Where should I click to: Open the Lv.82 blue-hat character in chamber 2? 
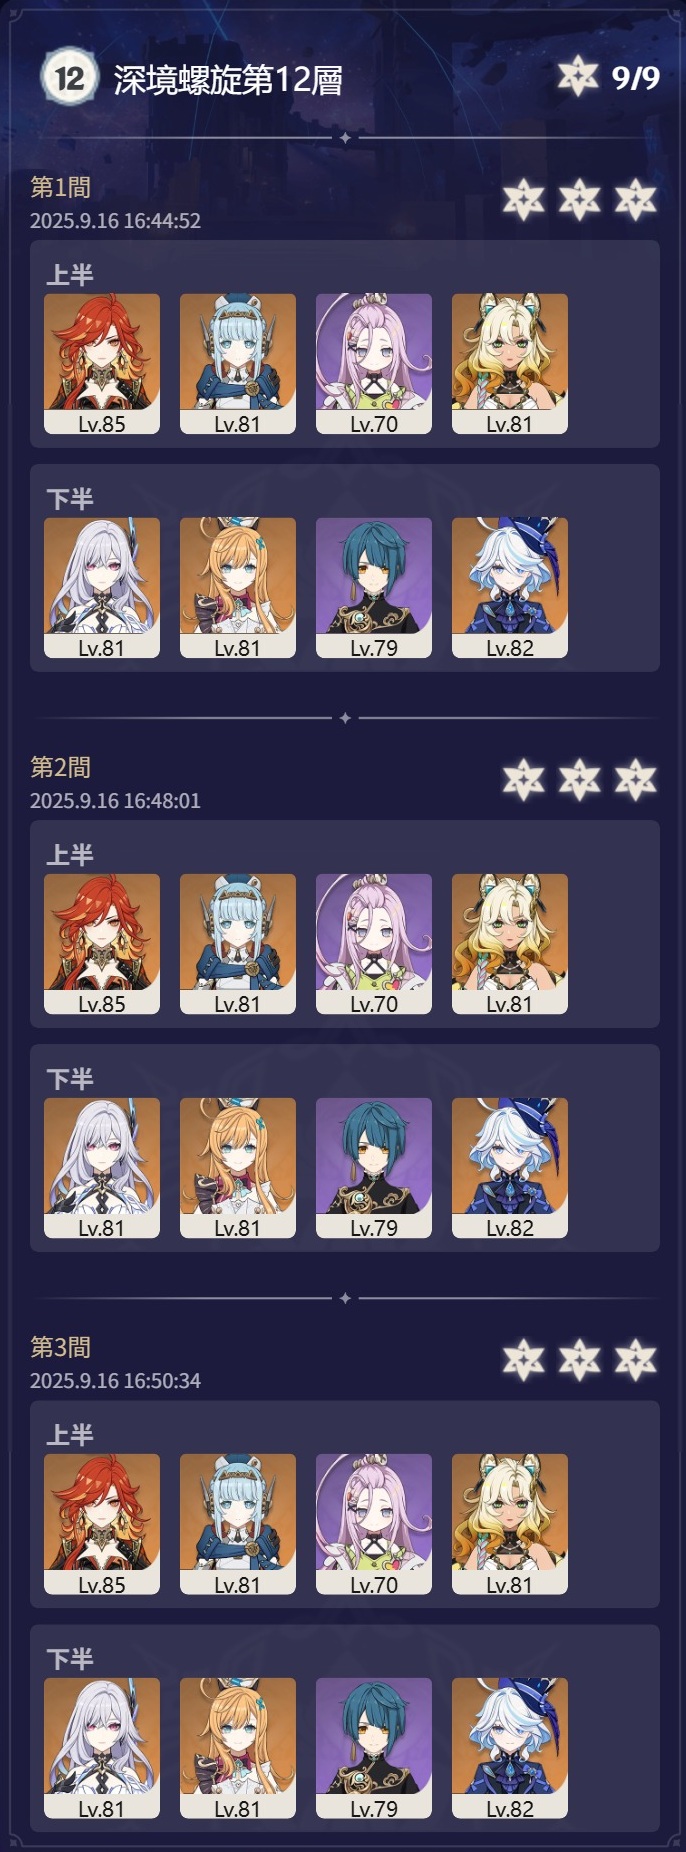pyautogui.click(x=510, y=1168)
